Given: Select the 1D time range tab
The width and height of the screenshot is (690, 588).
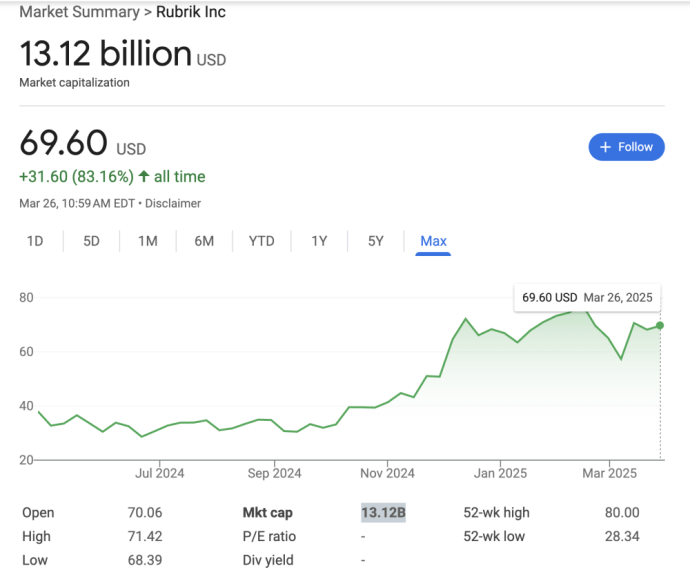Looking at the screenshot, I should click(35, 241).
